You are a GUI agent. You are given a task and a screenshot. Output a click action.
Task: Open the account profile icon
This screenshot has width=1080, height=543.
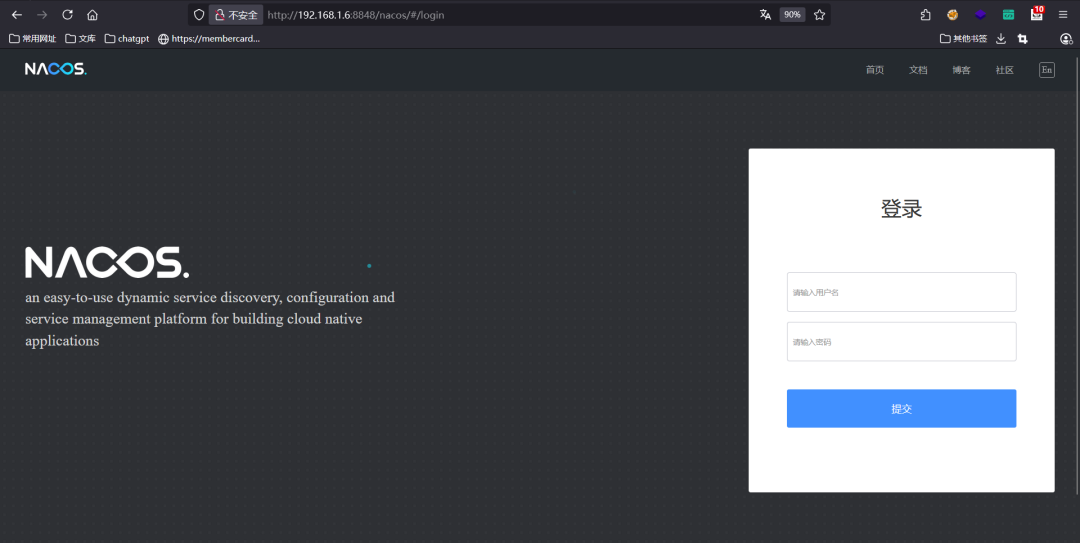[1066, 39]
